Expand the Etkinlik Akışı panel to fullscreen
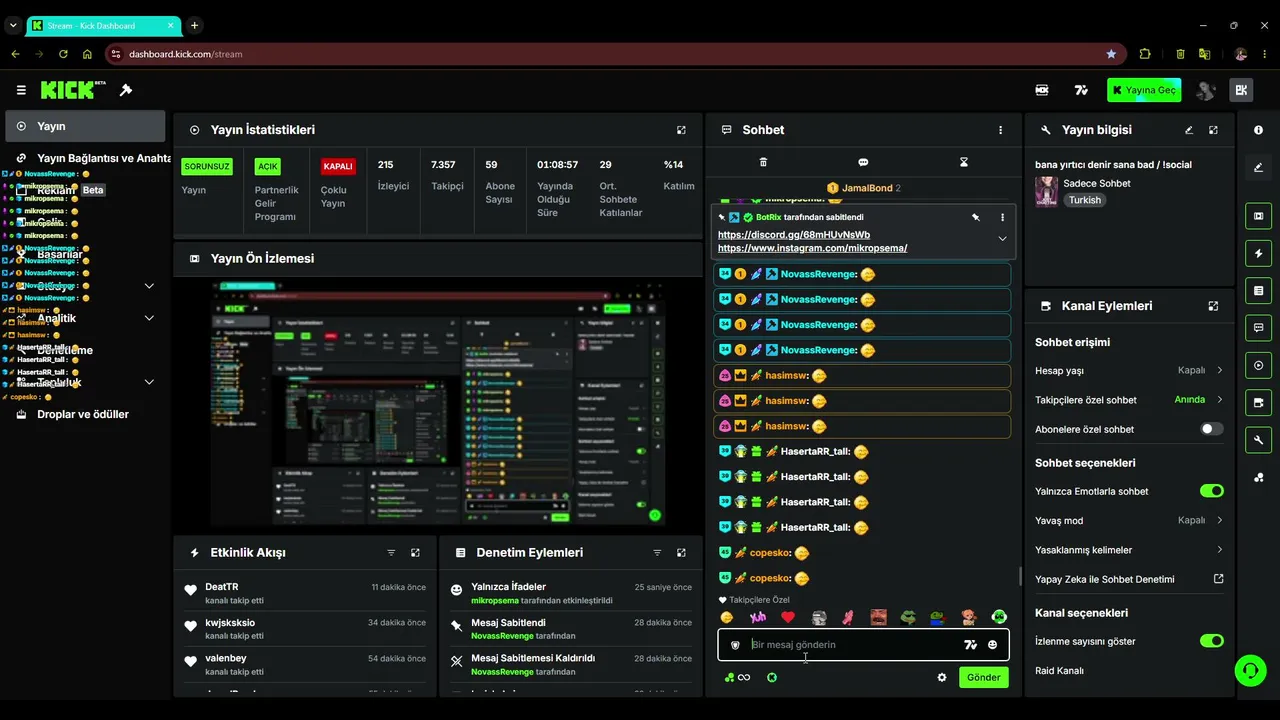This screenshot has width=1280, height=720. 415,553
